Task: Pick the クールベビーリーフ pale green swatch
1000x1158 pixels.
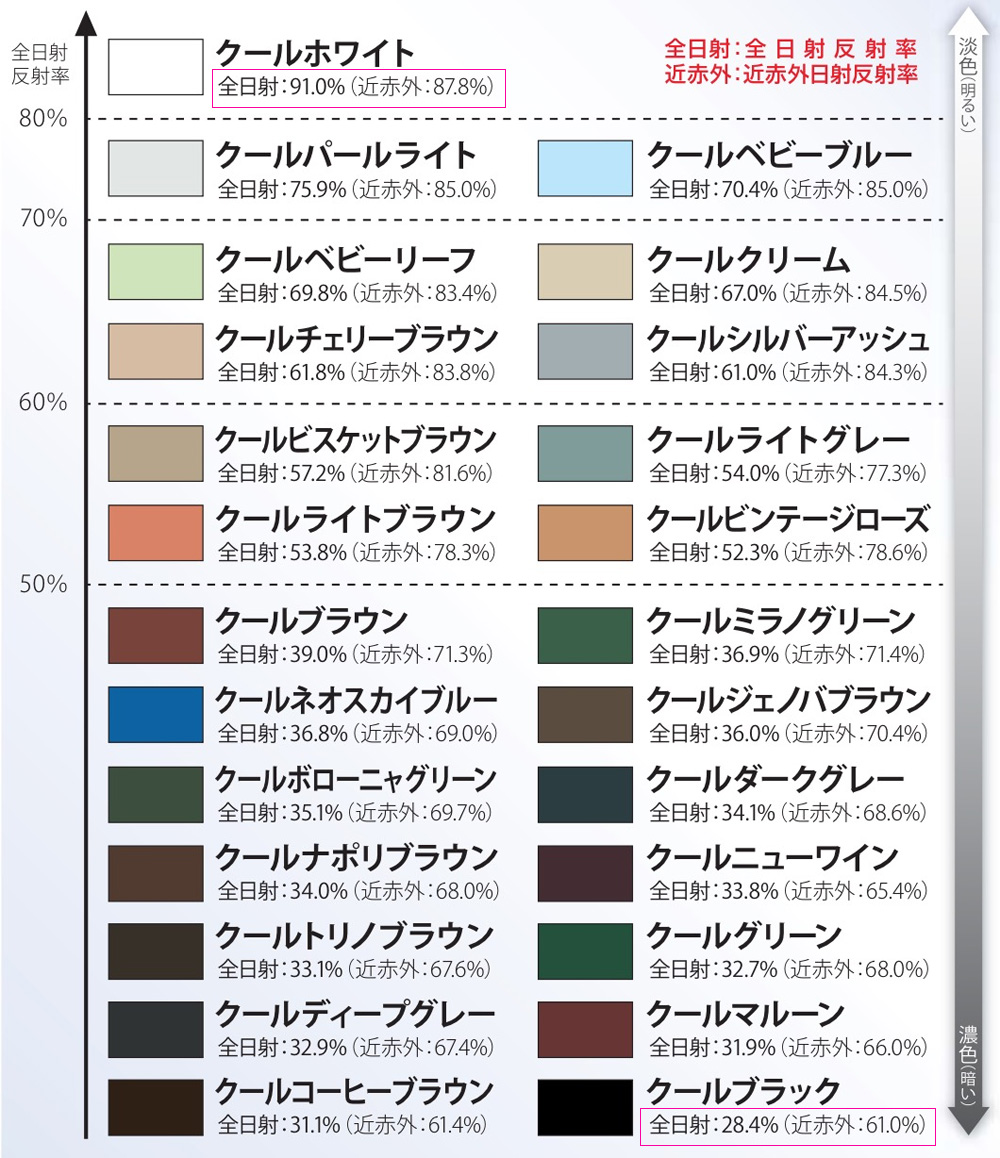Action: (155, 271)
